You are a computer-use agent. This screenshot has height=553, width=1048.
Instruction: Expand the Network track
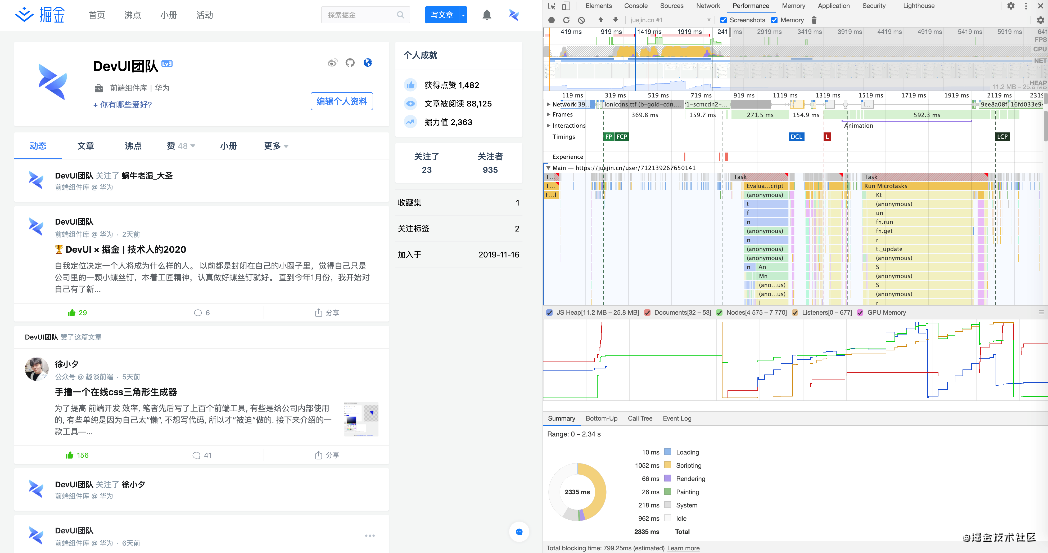[549, 104]
